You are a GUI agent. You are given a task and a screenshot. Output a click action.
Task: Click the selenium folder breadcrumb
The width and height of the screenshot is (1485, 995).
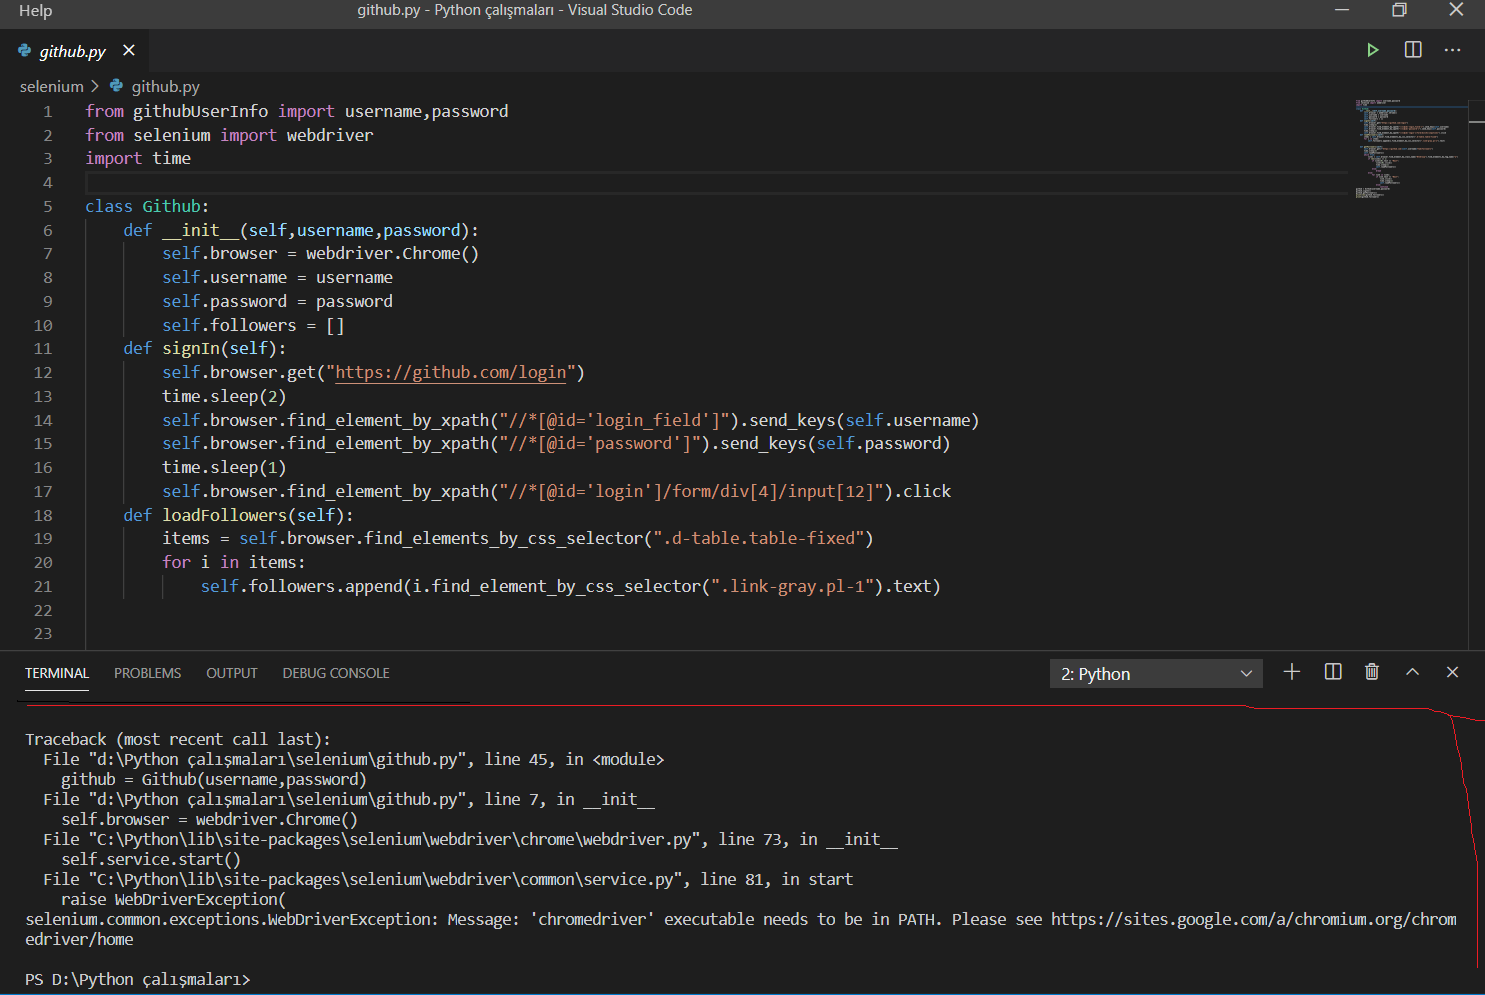(x=52, y=87)
